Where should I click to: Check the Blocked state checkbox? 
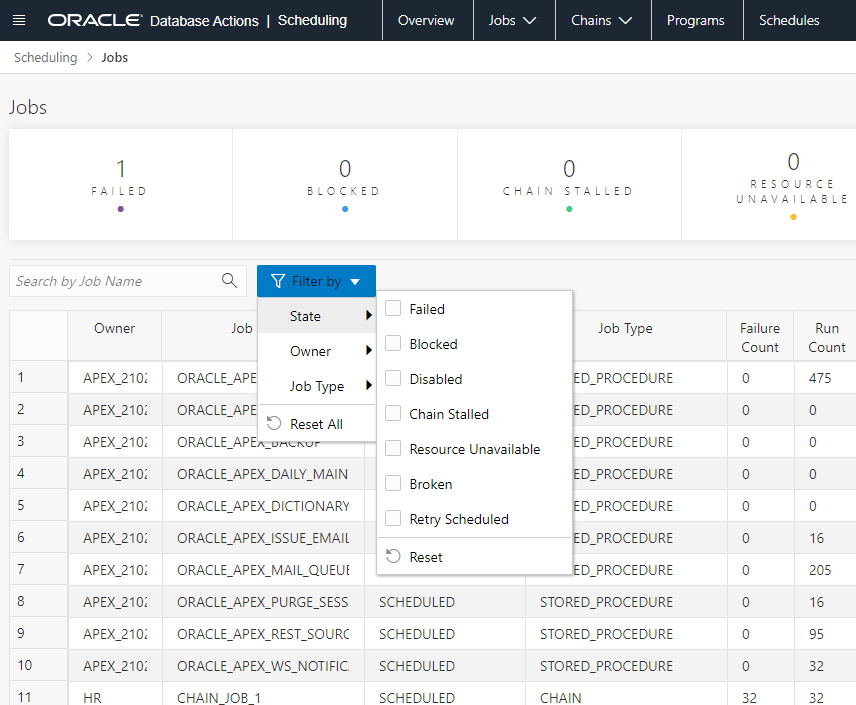pos(393,343)
